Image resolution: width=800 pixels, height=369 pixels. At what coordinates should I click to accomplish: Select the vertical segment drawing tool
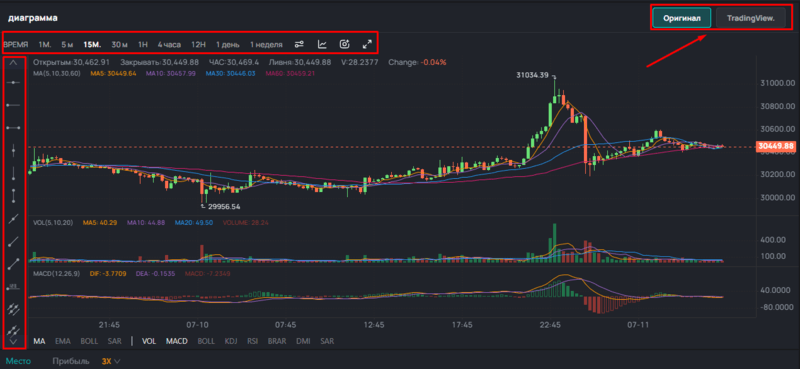coord(14,195)
